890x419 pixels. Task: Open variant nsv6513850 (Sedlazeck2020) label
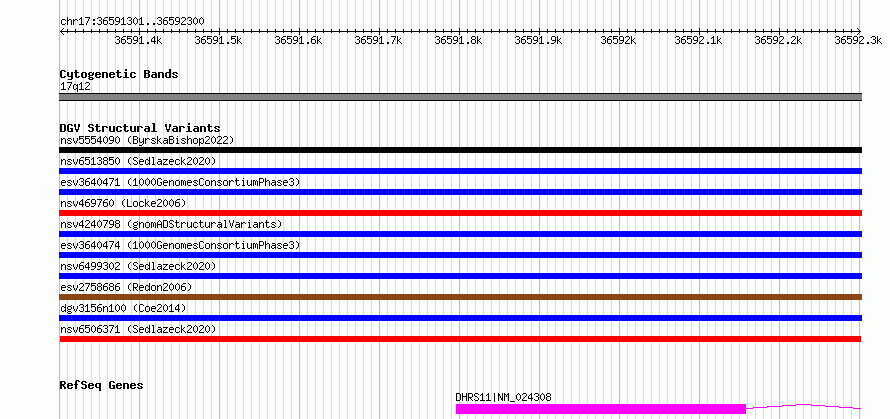[x=138, y=161]
